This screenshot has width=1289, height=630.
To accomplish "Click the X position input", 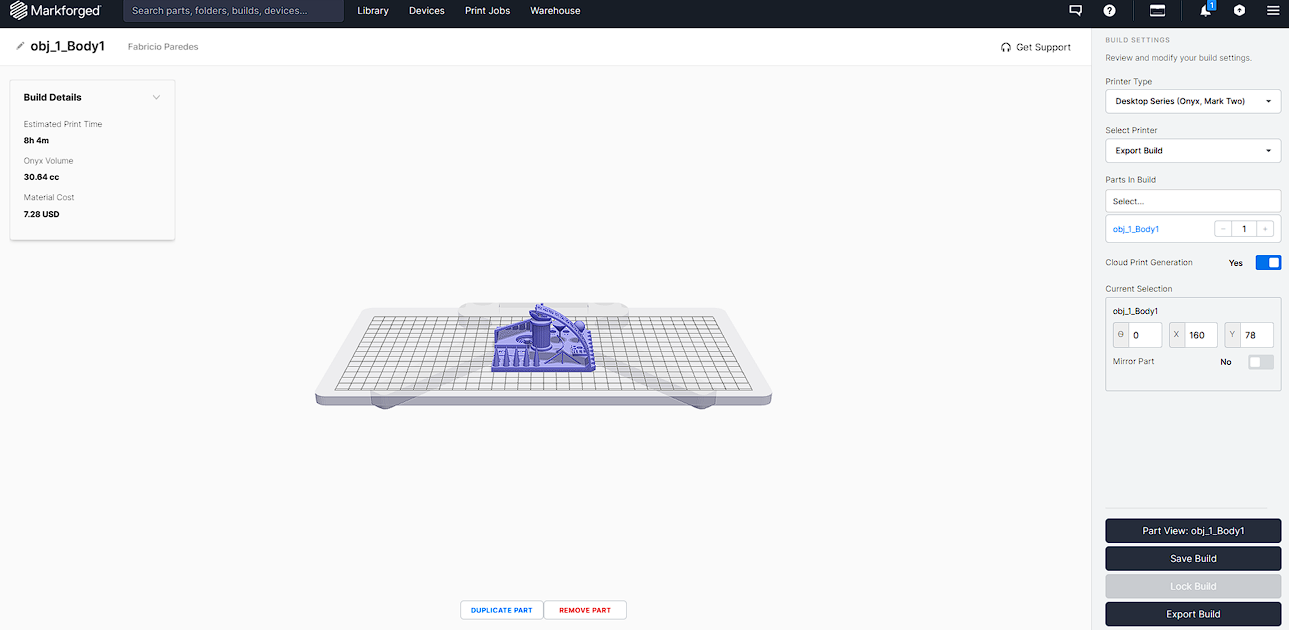I will pyautogui.click(x=1201, y=335).
